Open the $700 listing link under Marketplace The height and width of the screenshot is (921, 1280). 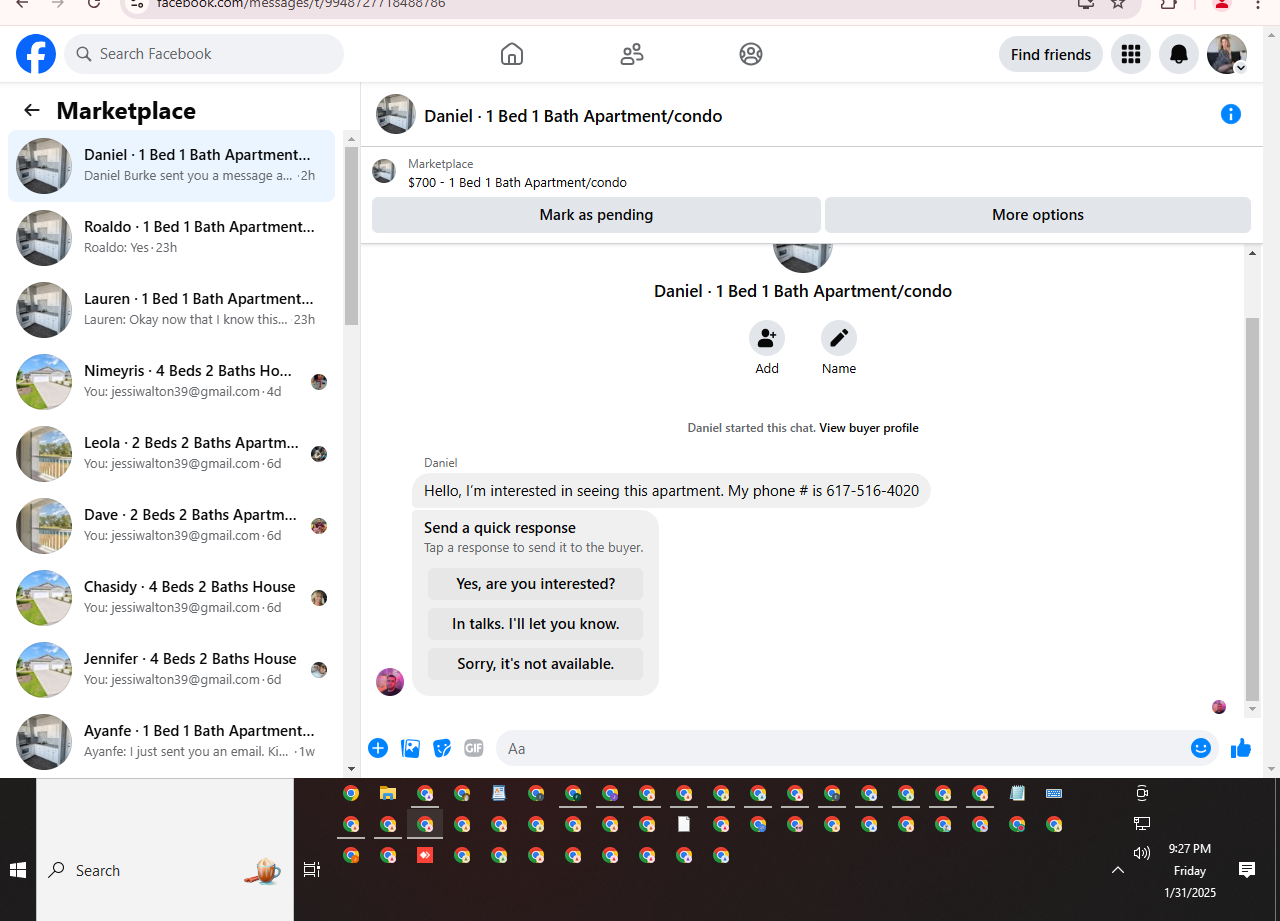(517, 183)
